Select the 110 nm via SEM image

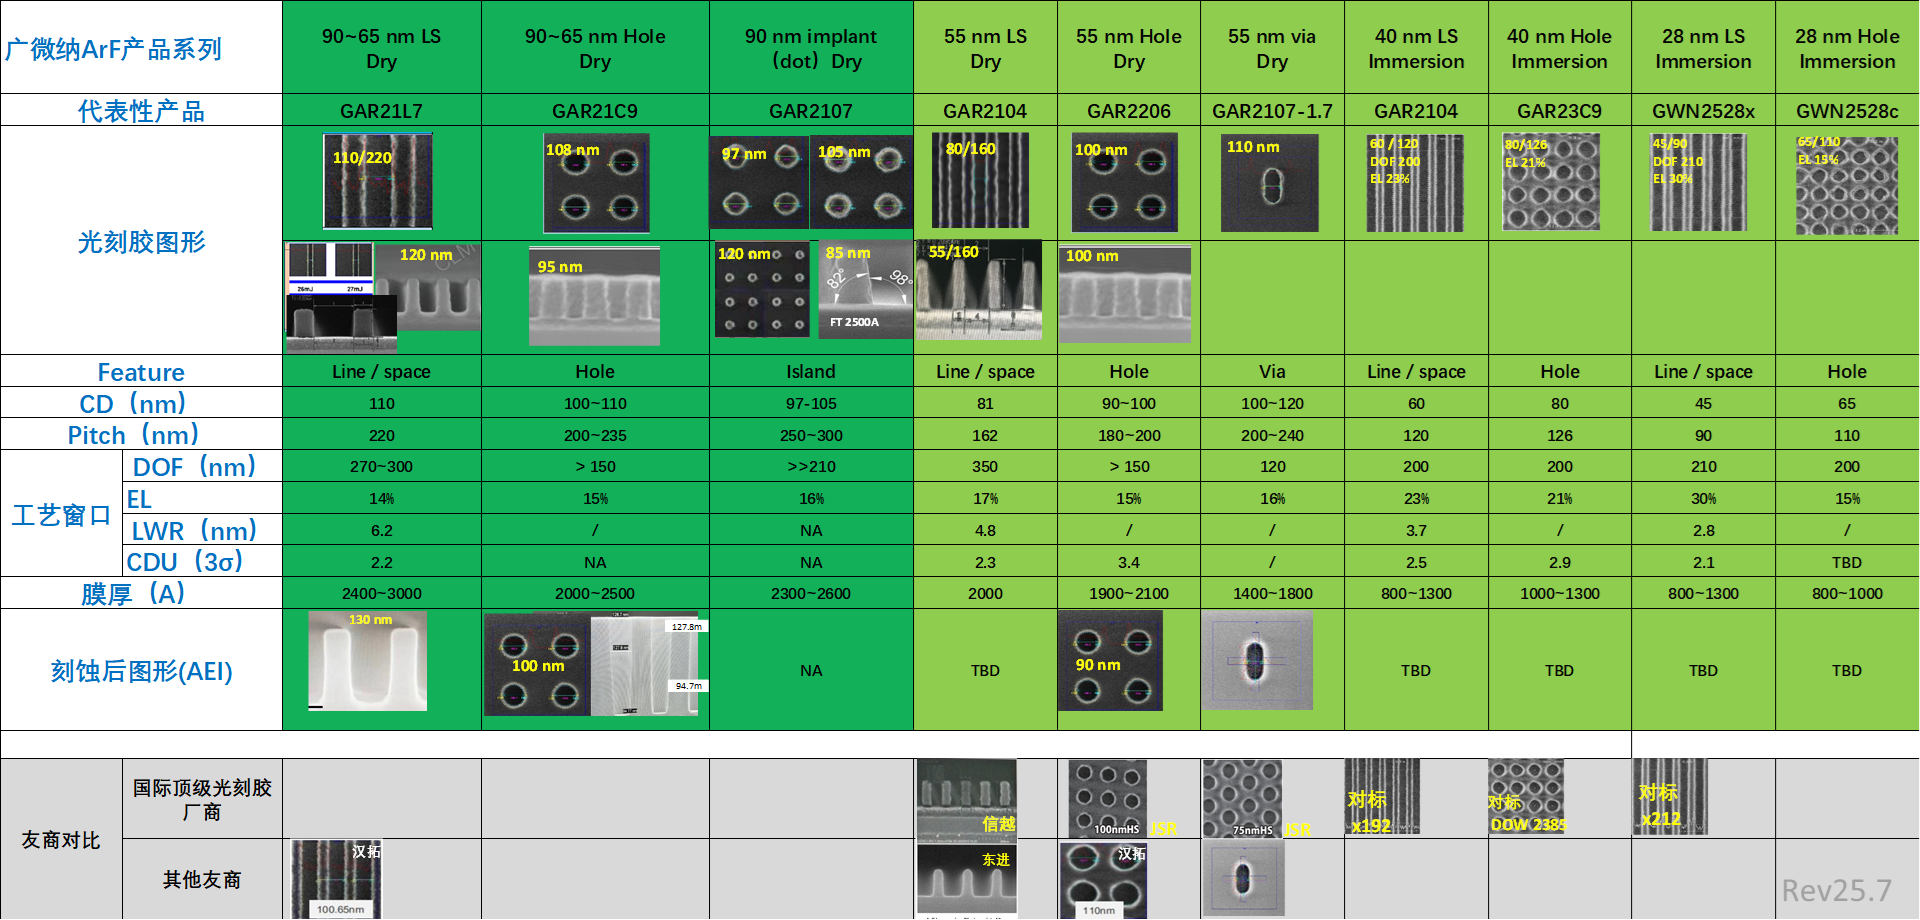point(1269,183)
